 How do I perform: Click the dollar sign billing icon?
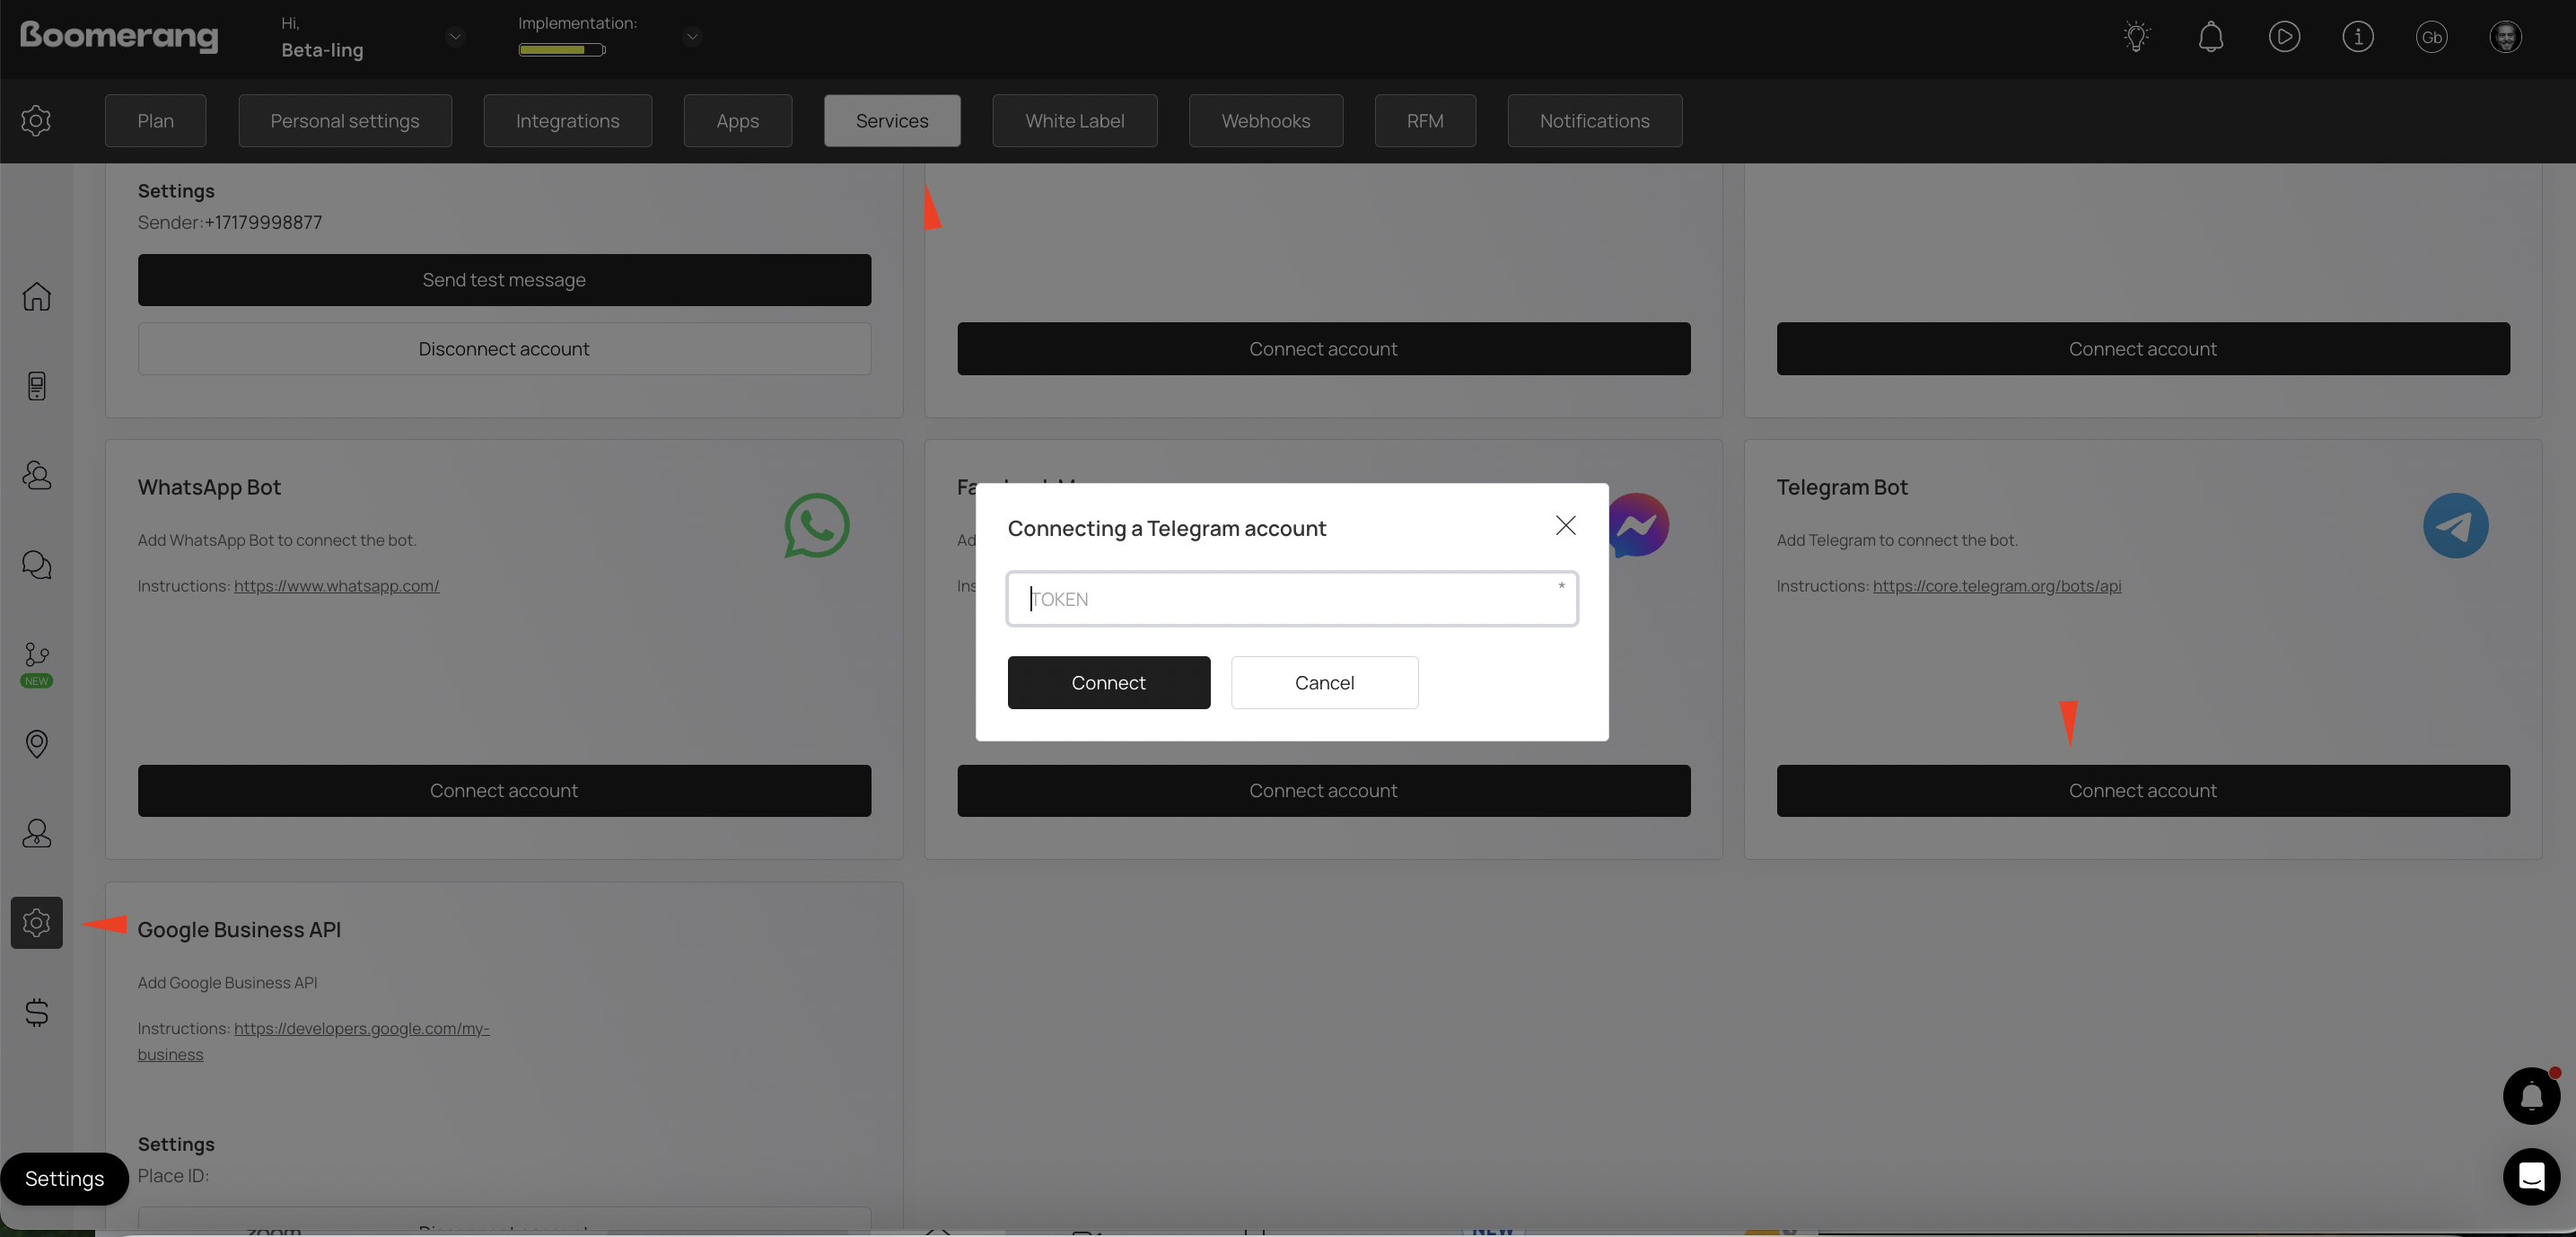(x=37, y=1012)
